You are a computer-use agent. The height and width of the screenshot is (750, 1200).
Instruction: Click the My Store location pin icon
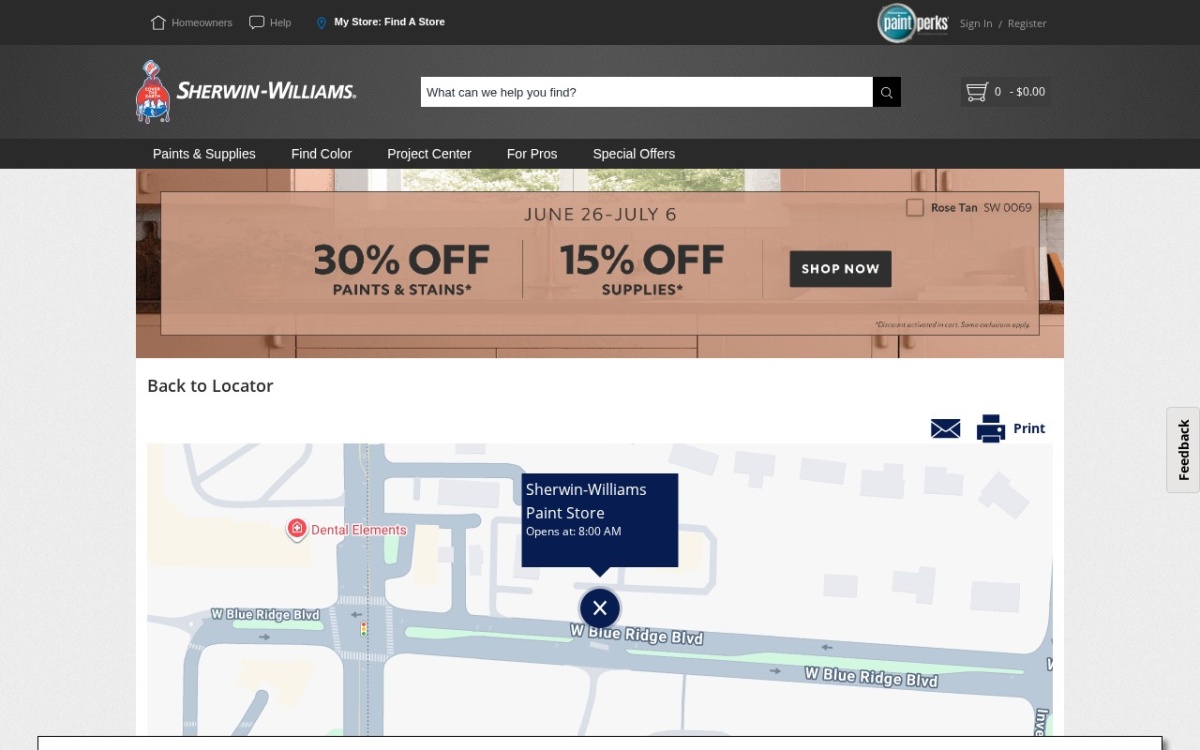click(x=321, y=22)
